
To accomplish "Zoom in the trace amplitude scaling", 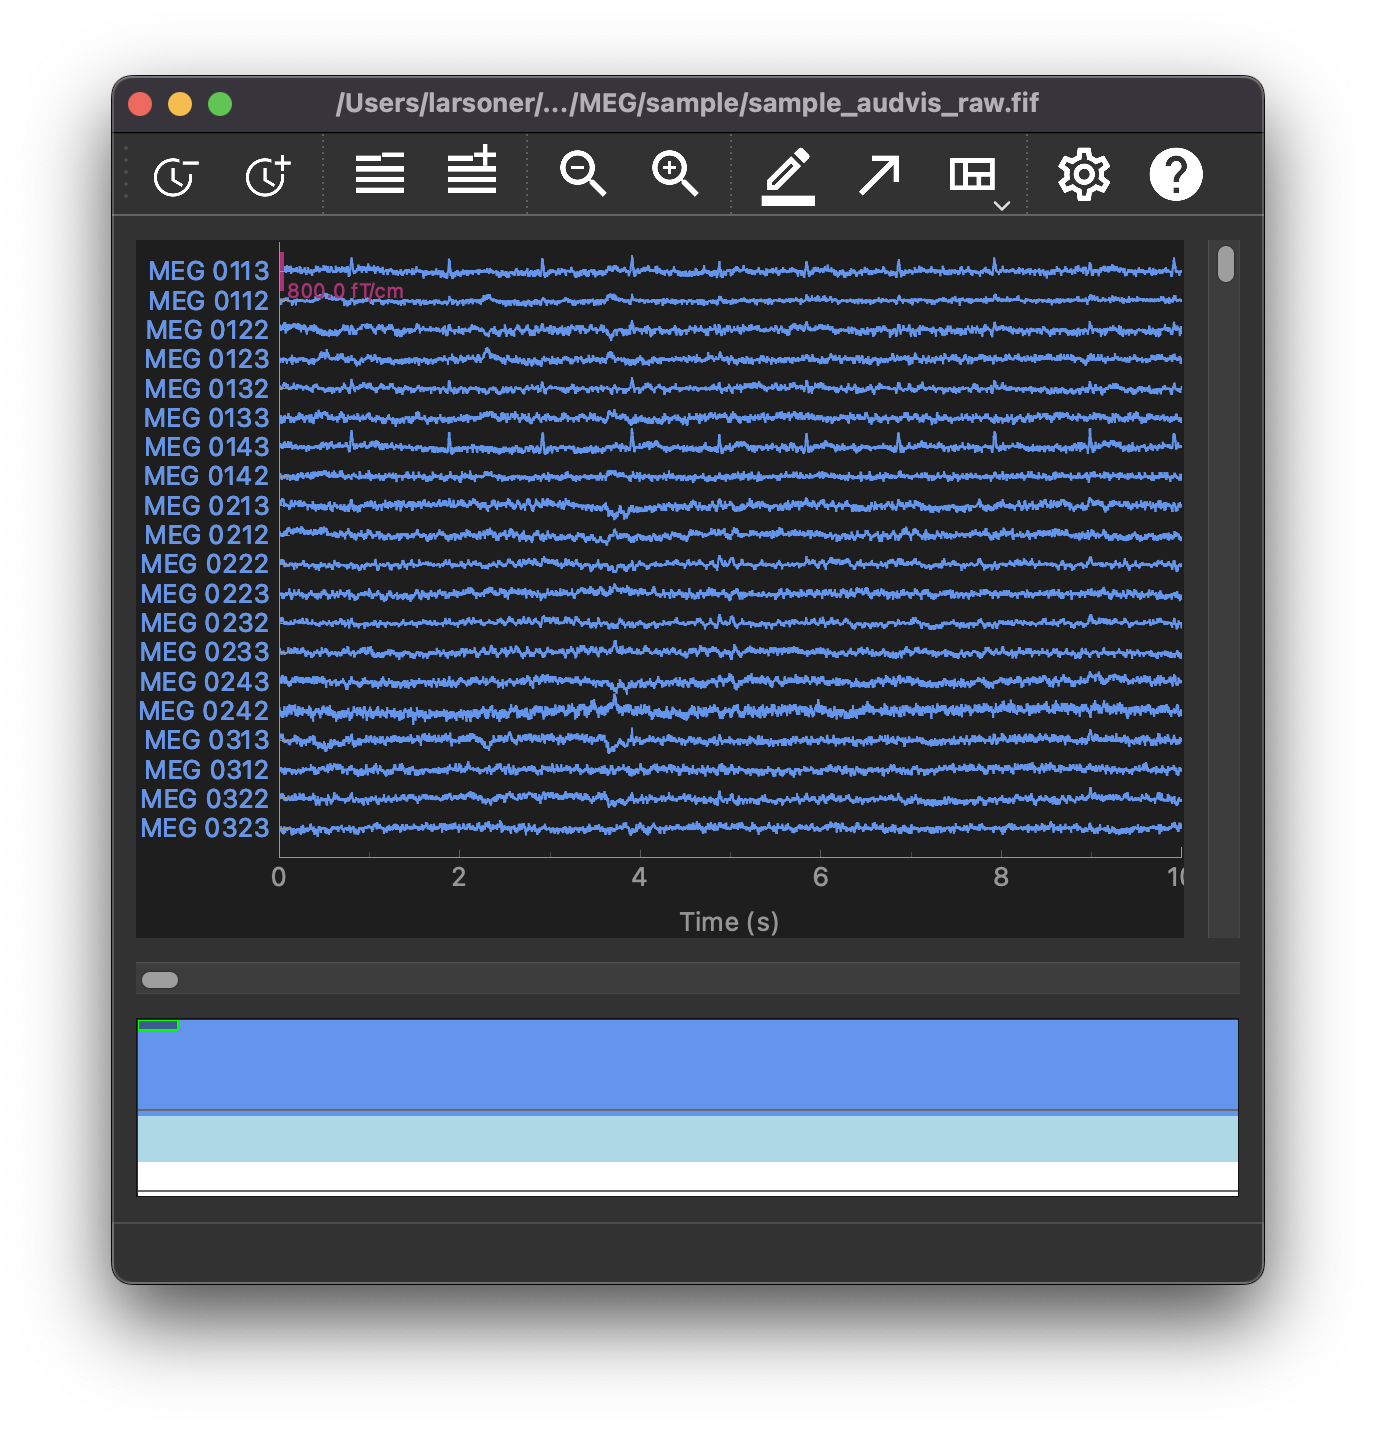I will (x=674, y=173).
